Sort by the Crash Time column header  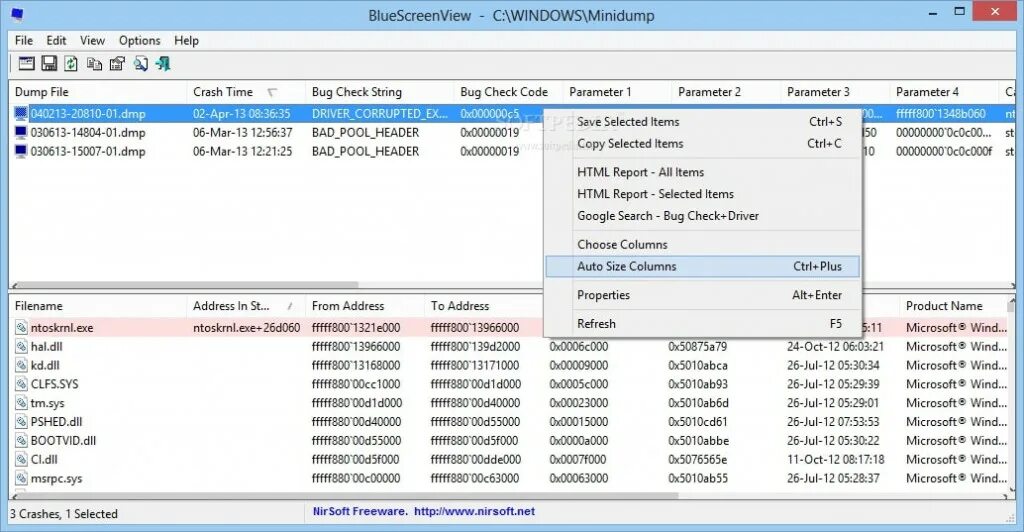(246, 92)
